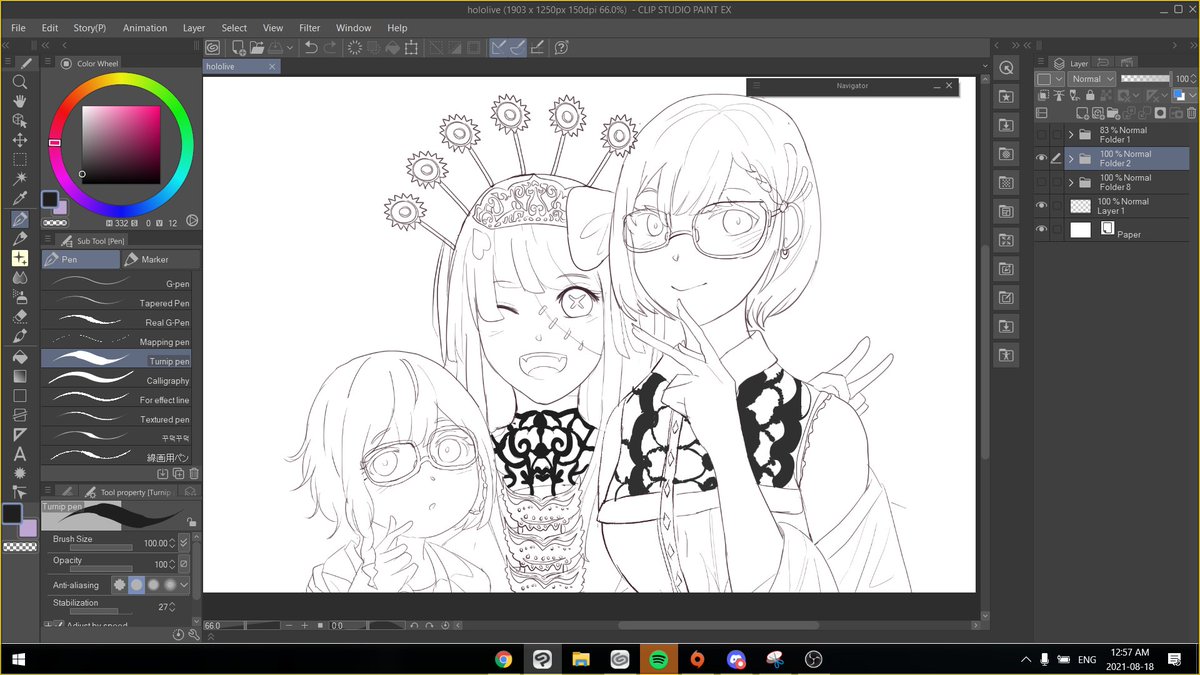This screenshot has height=675, width=1200.
Task: Expand Folder 1 in the layer list
Action: (1071, 135)
